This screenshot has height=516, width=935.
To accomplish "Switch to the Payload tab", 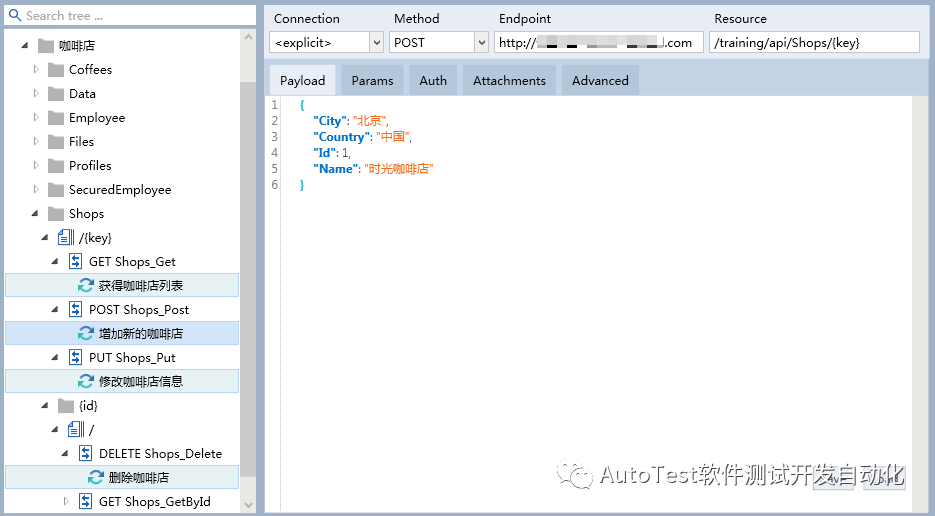I will (302, 81).
